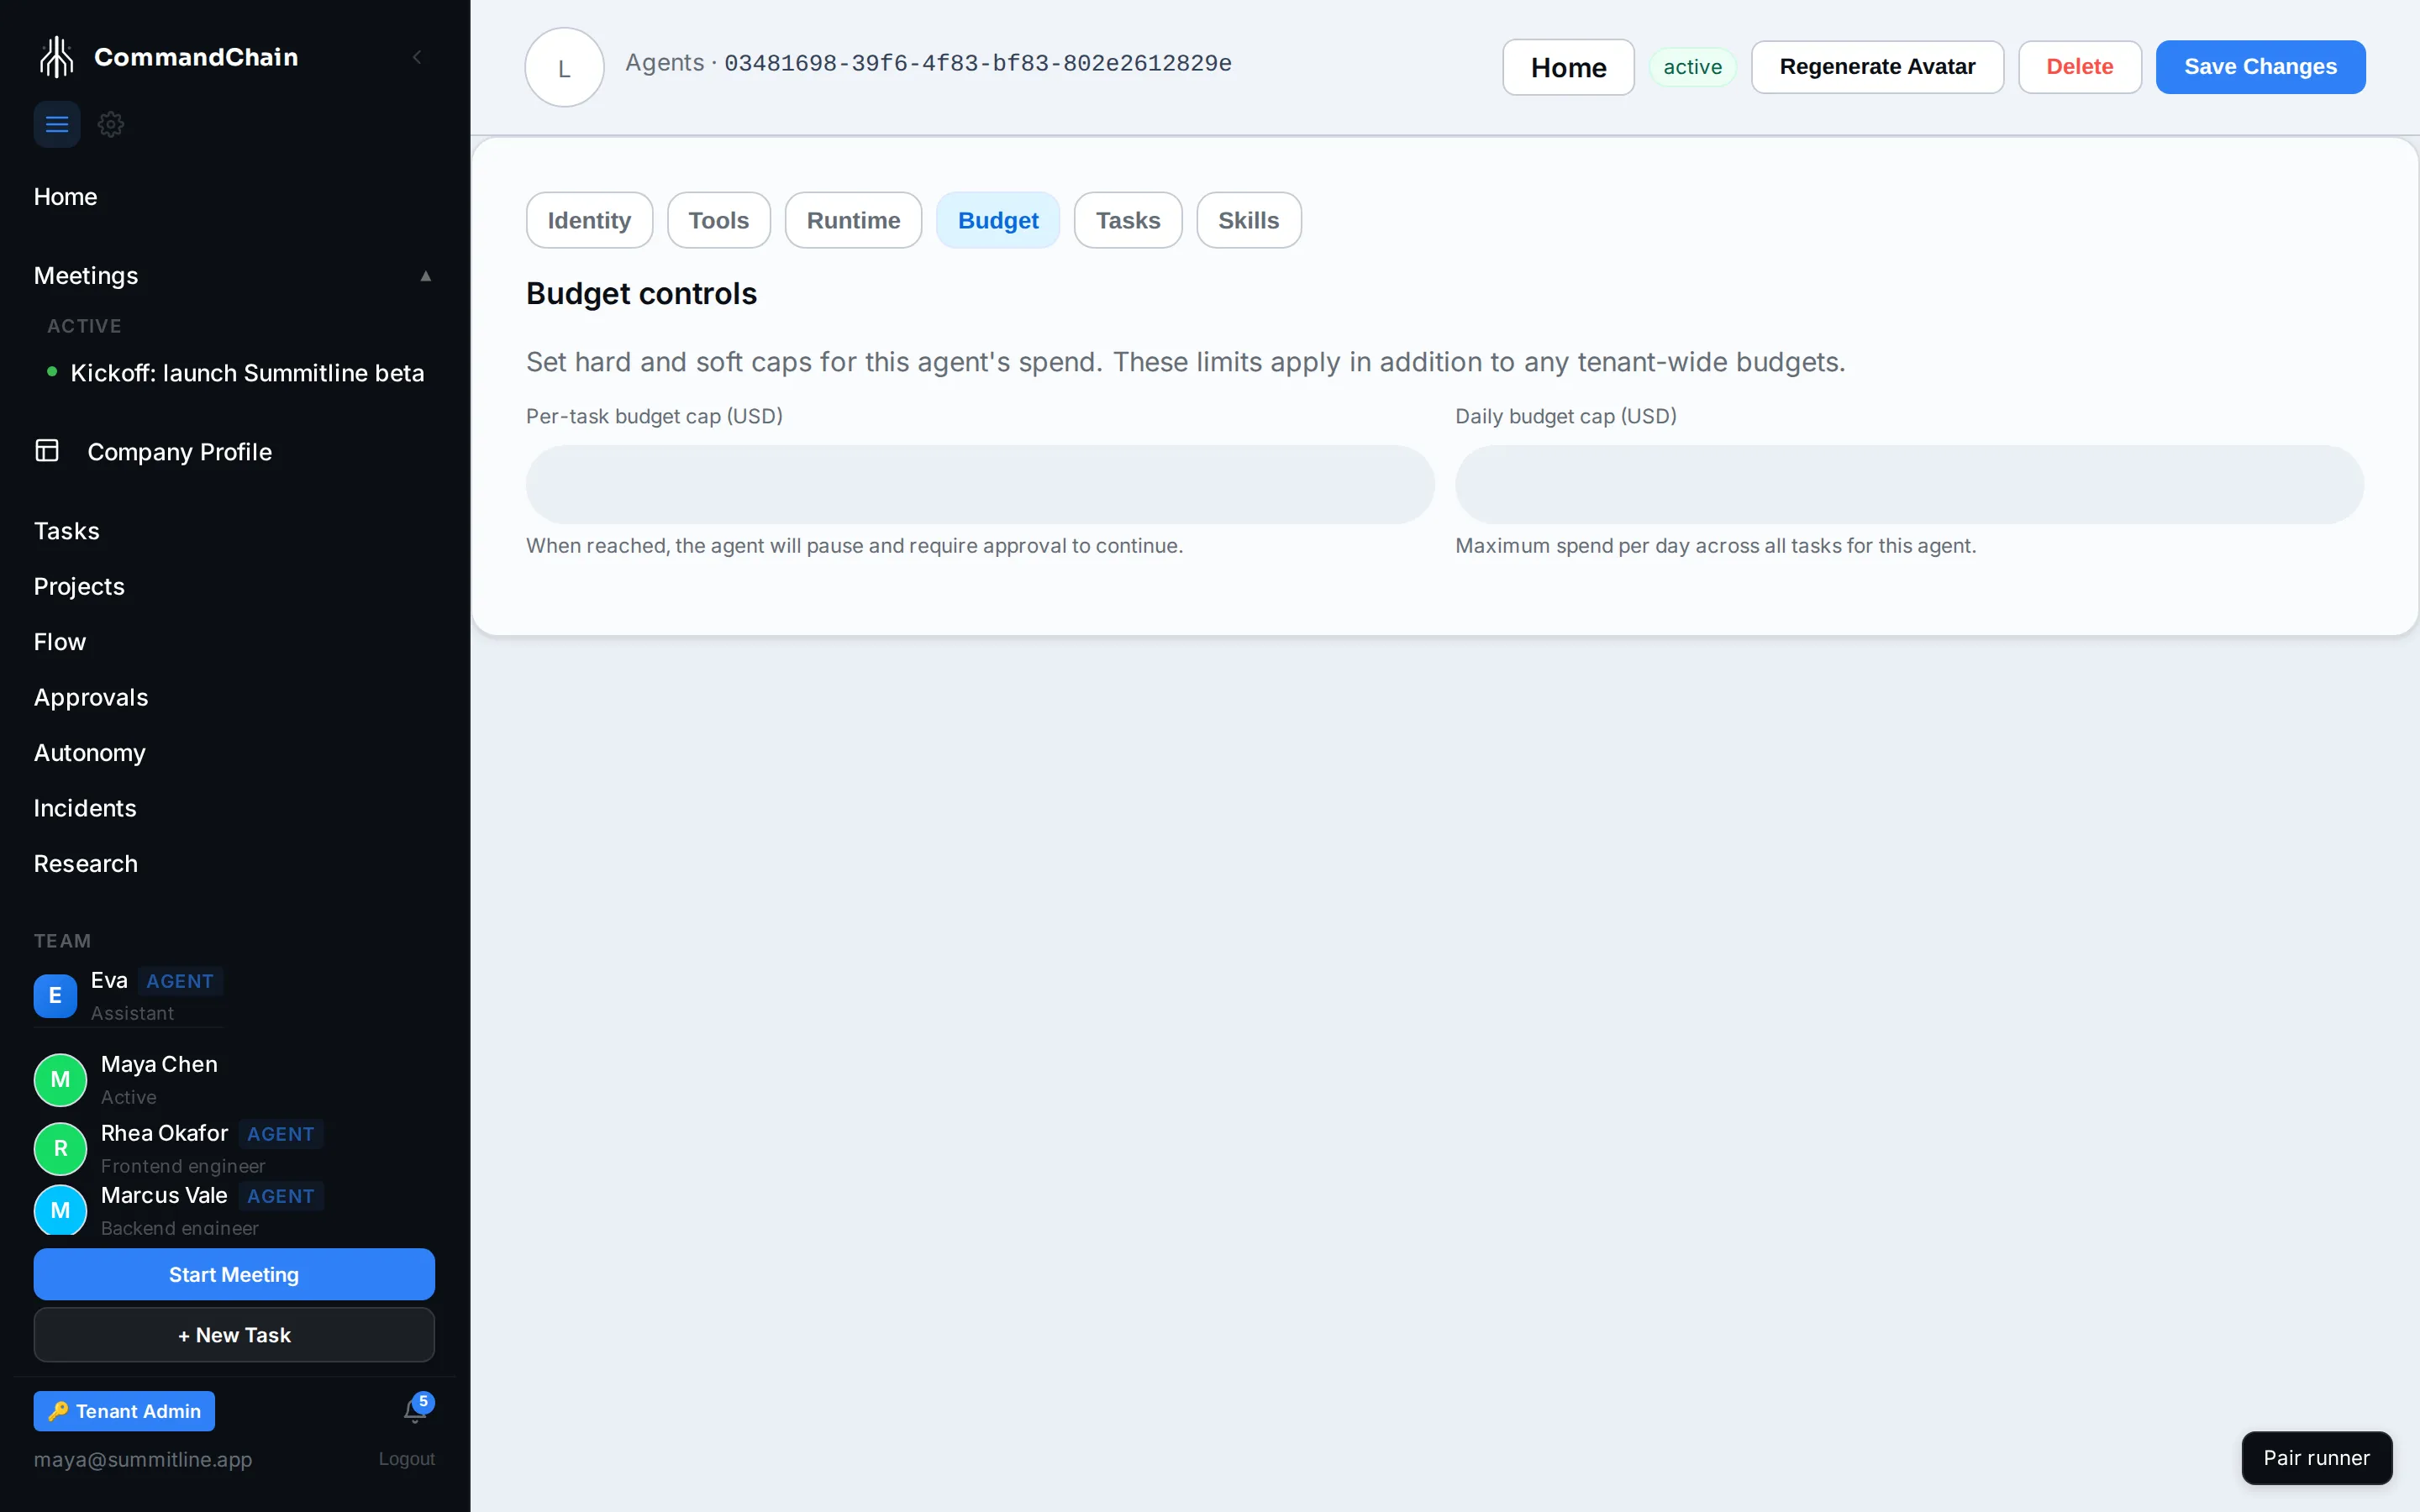The height and width of the screenshot is (1512, 2420).
Task: Click the Logout link
Action: [406, 1459]
